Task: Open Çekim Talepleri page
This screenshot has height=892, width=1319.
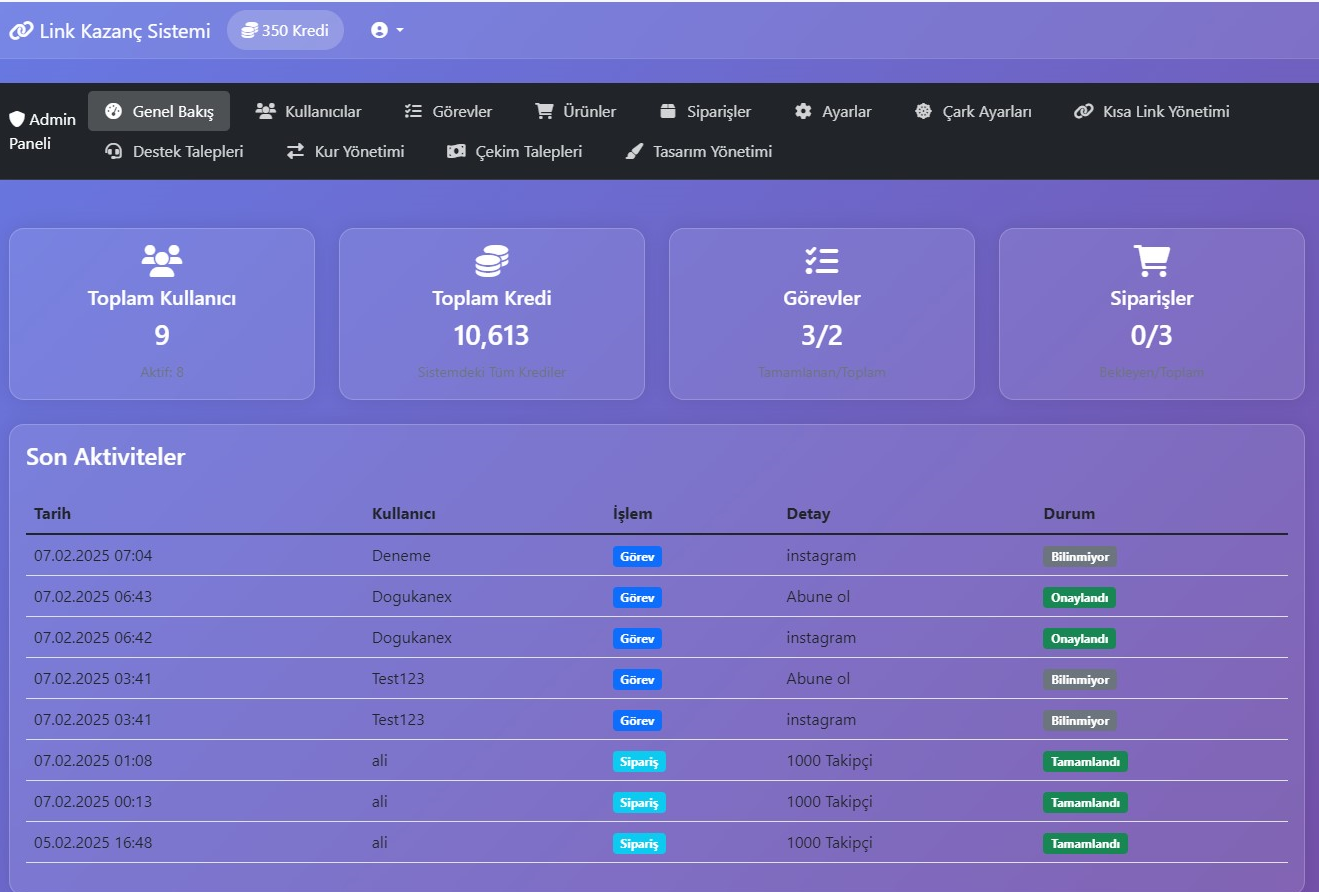Action: (x=514, y=152)
